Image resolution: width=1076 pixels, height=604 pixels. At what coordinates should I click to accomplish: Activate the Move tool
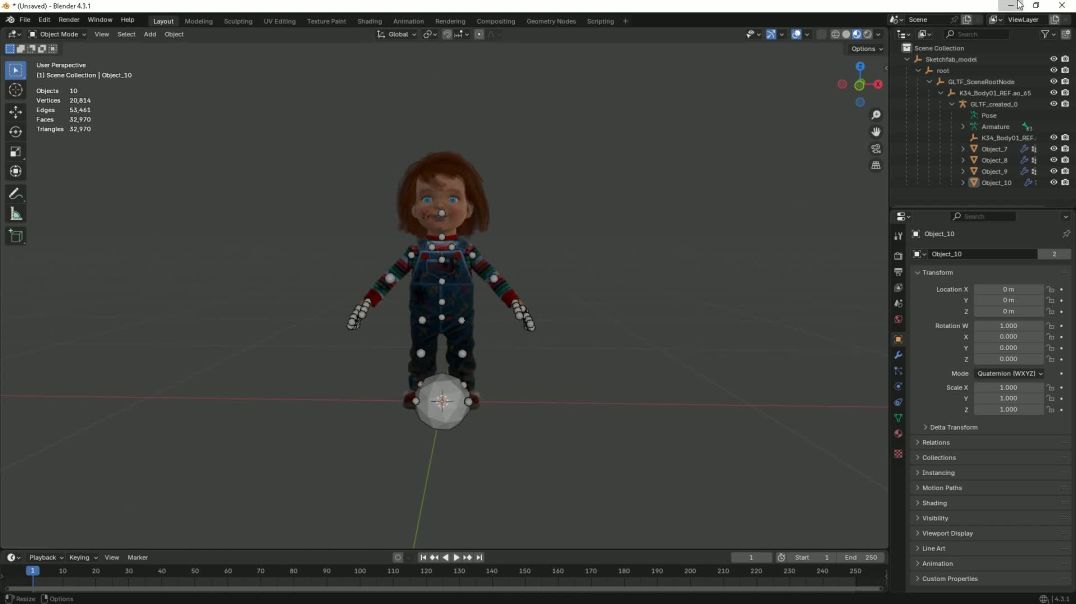tap(15, 112)
